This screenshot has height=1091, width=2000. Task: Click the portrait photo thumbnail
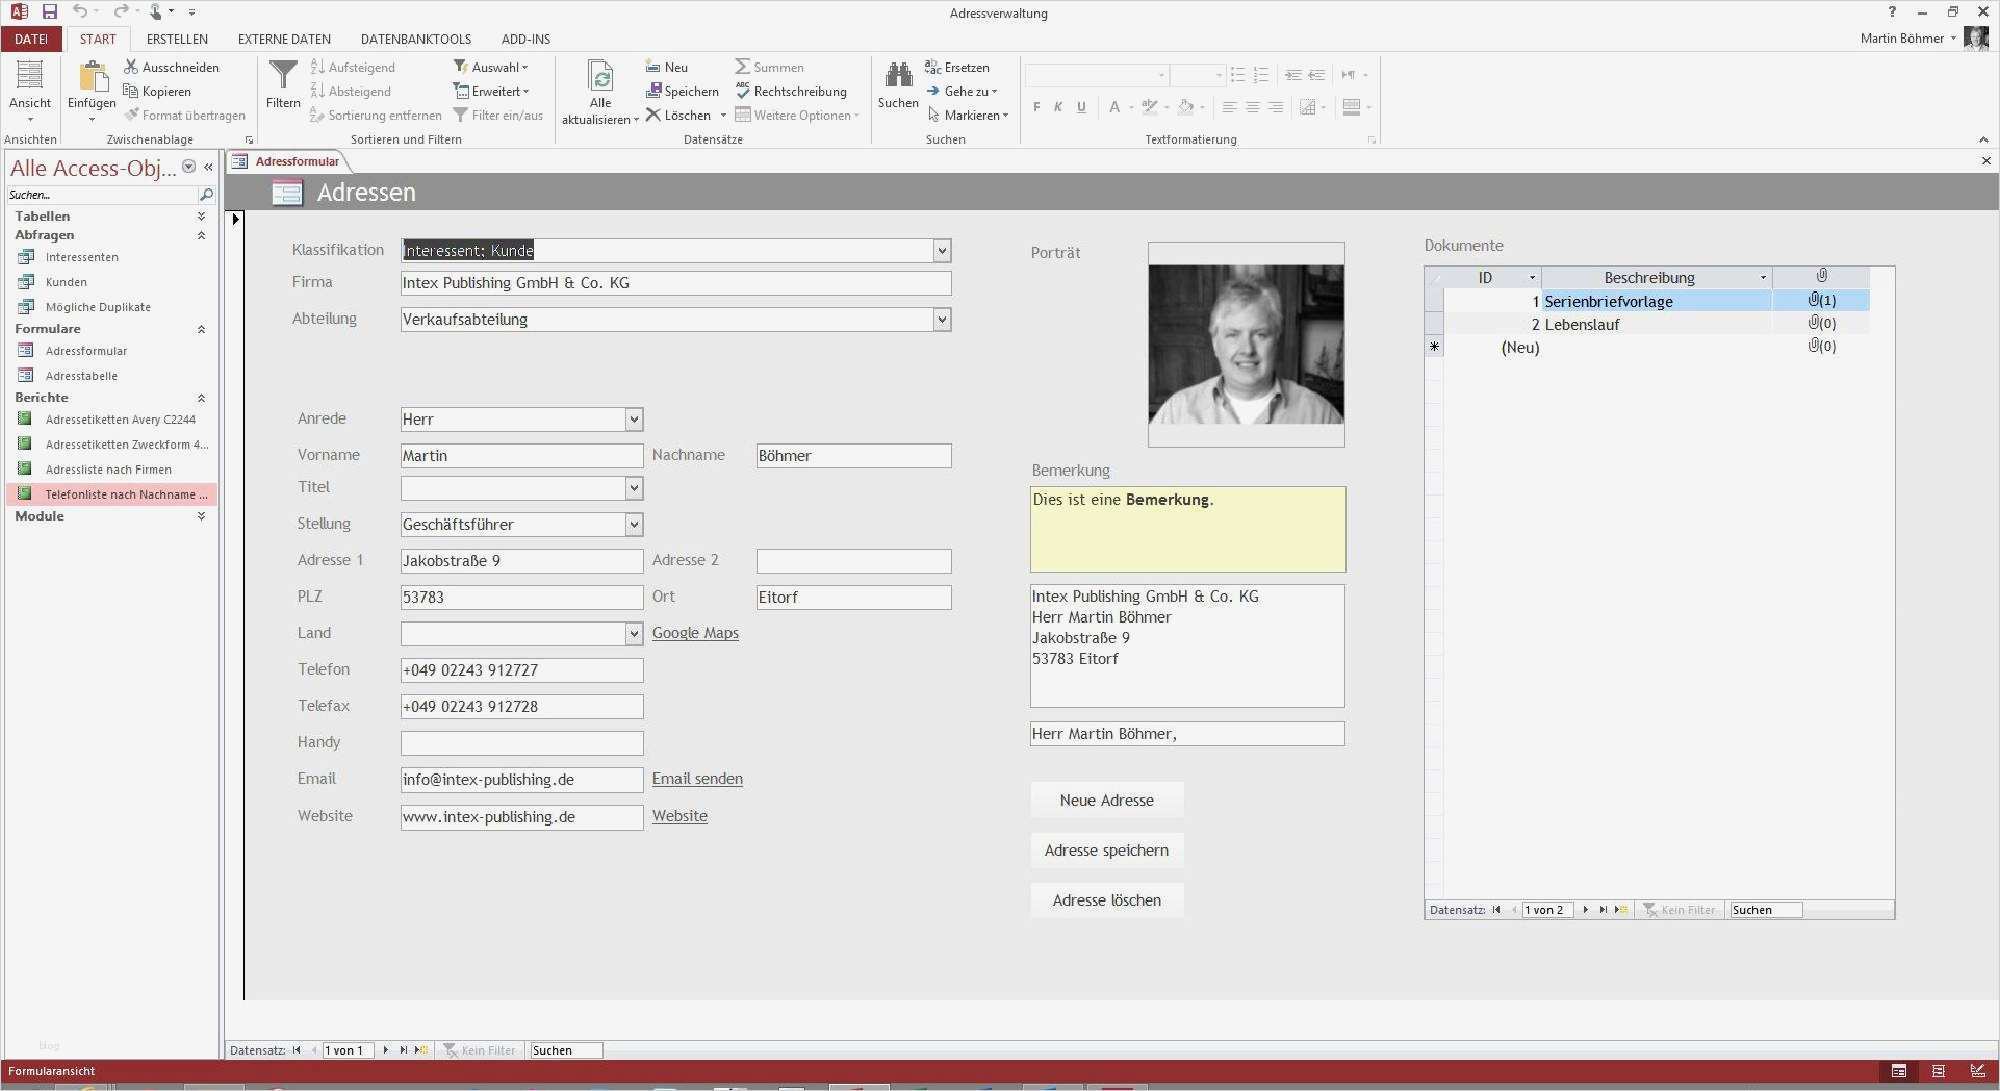click(1245, 344)
